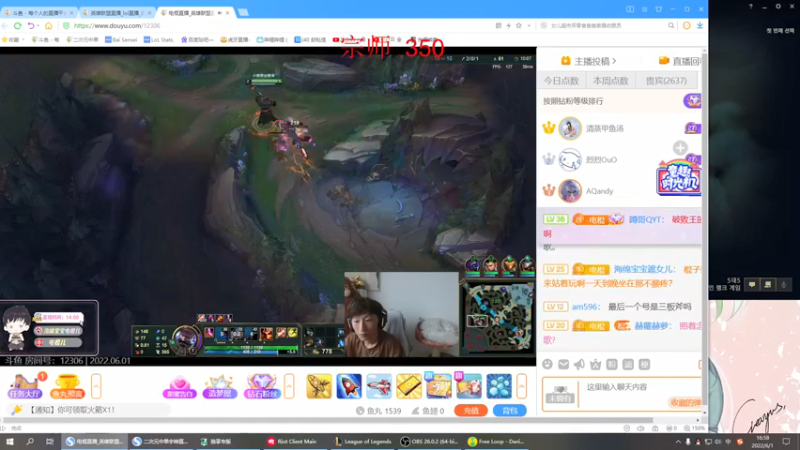This screenshot has height=450, width=800.
Task: Open the Windows Start menu
Action: pyautogui.click(x=10, y=441)
